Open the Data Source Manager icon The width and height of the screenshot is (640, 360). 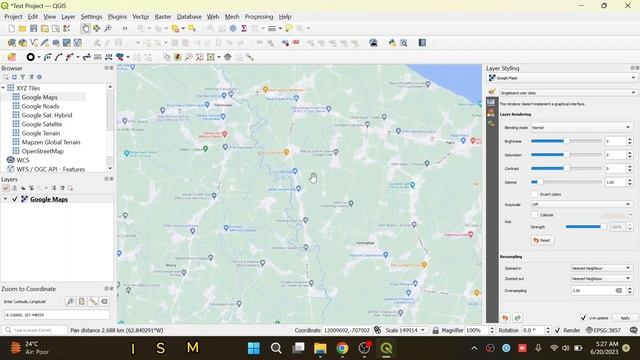coord(11,42)
